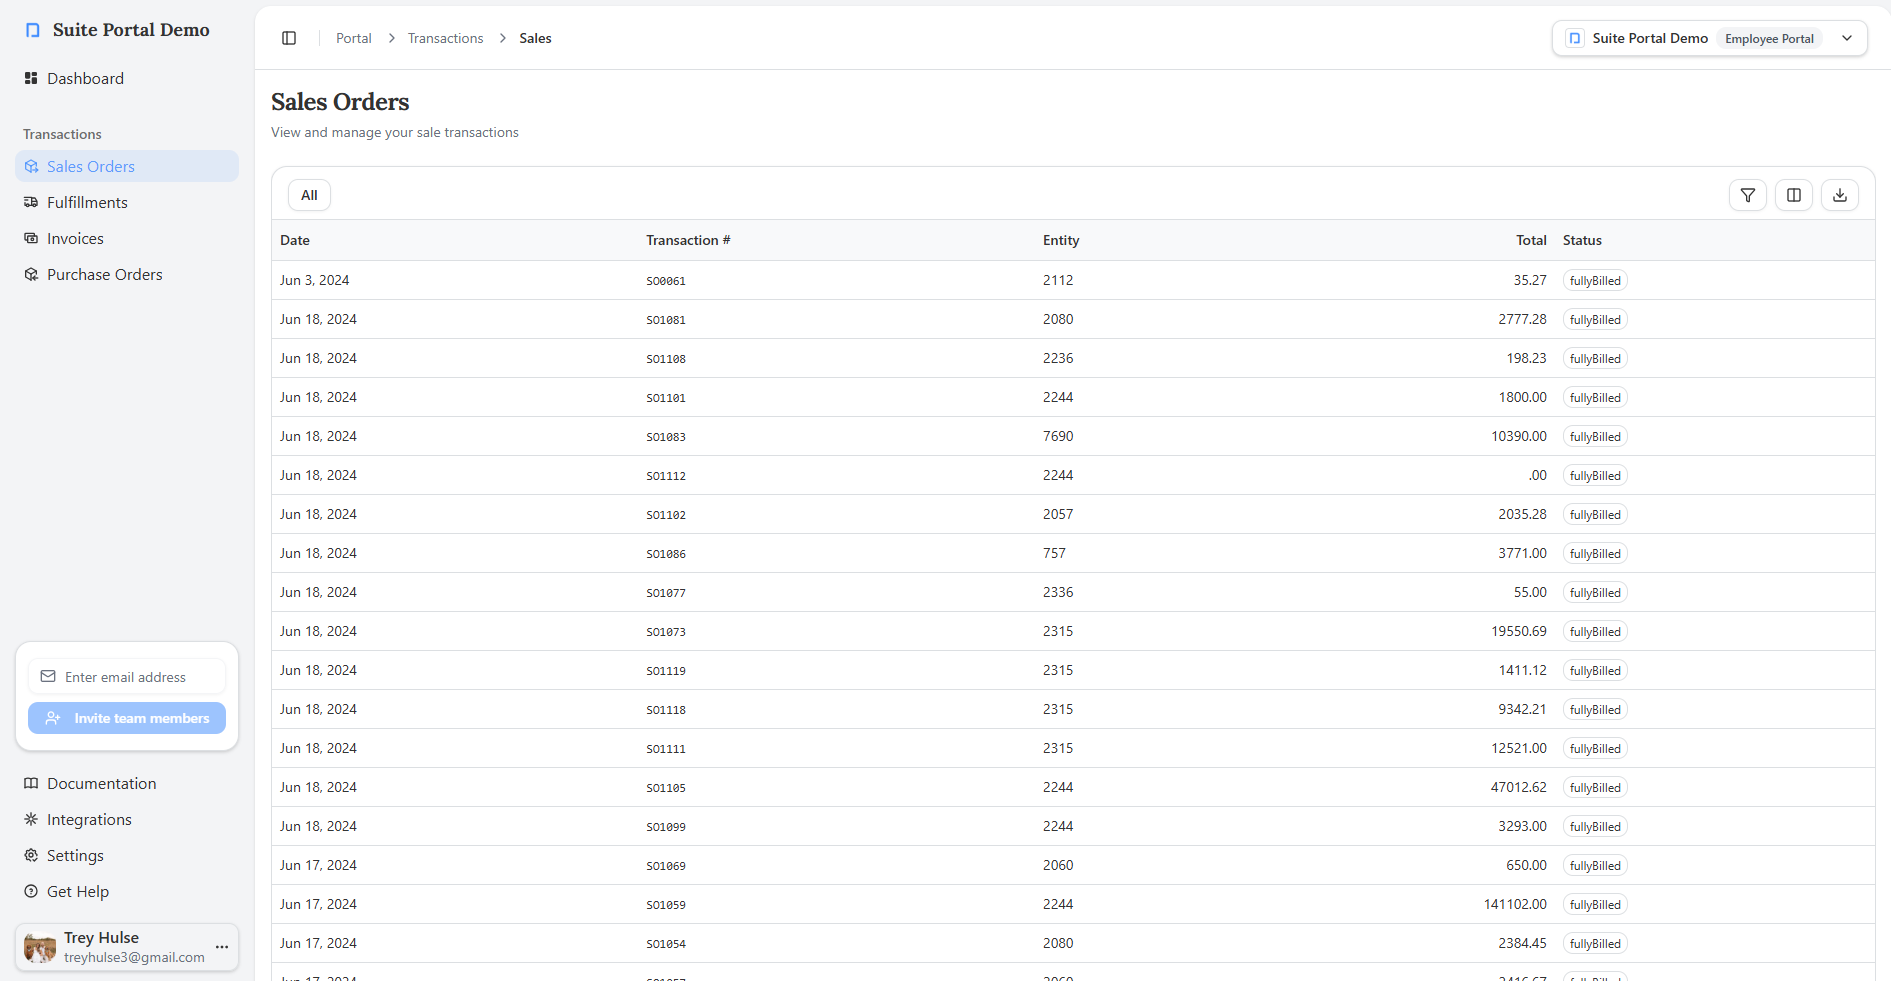Click Get Help in the sidebar
The width and height of the screenshot is (1891, 981).
(x=78, y=891)
